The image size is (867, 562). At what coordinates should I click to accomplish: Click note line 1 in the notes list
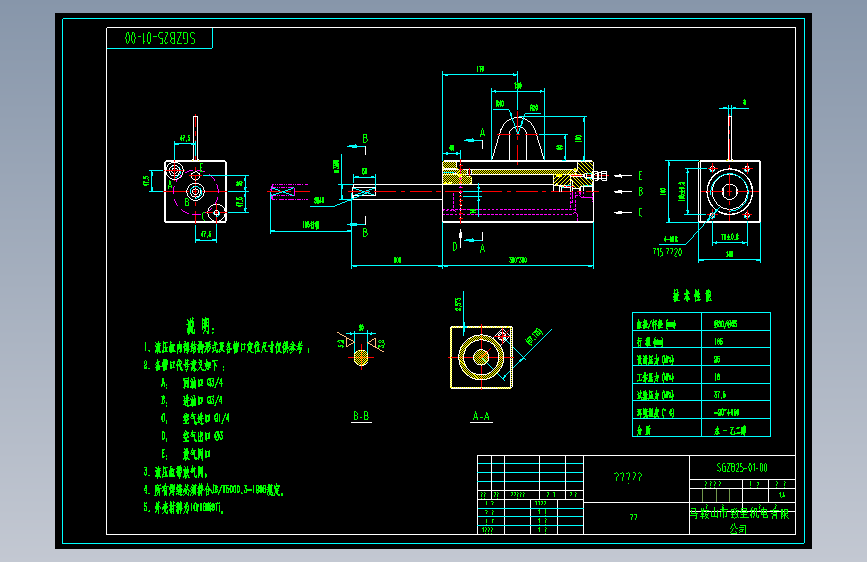pos(227,347)
